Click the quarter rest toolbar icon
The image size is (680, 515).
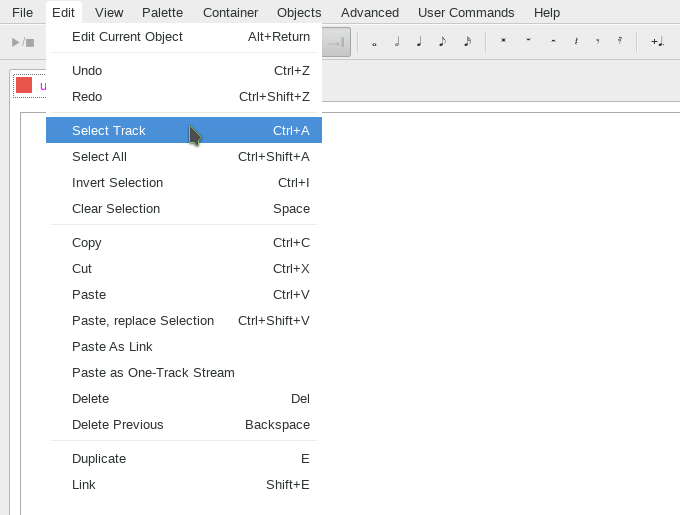tap(576, 41)
